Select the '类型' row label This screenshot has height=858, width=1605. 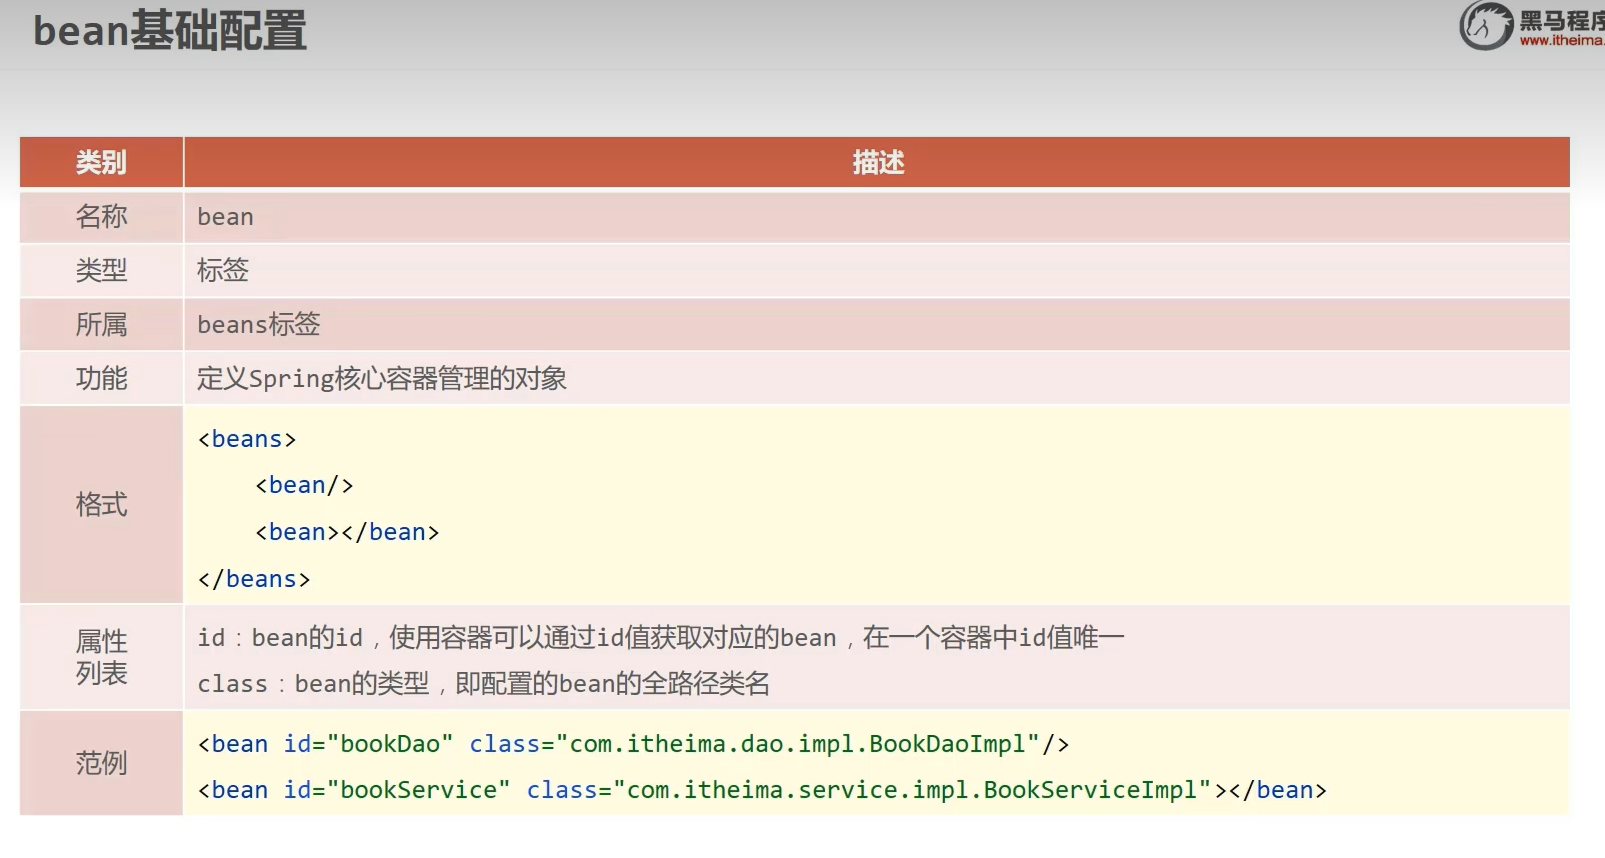point(101,270)
